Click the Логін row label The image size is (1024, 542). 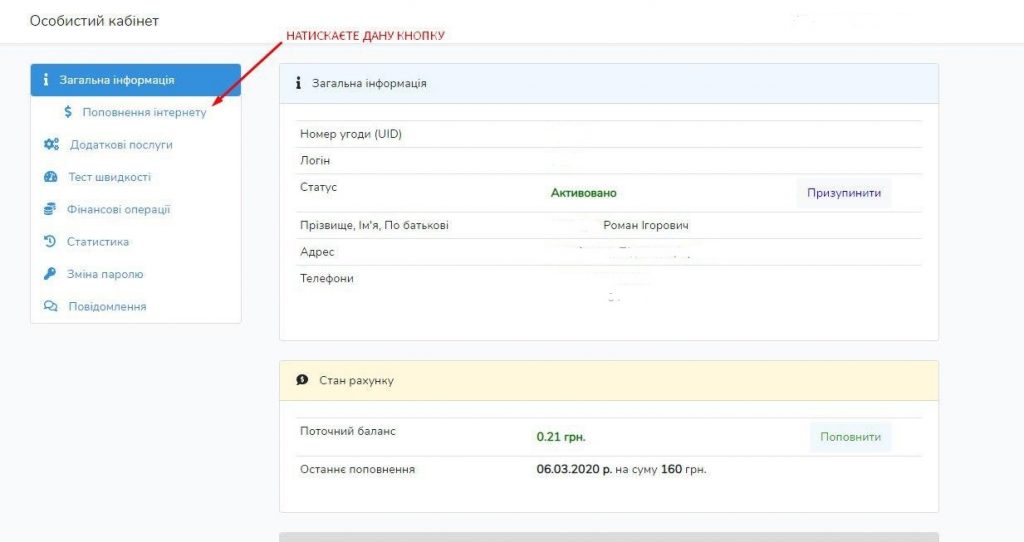pyautogui.click(x=315, y=161)
